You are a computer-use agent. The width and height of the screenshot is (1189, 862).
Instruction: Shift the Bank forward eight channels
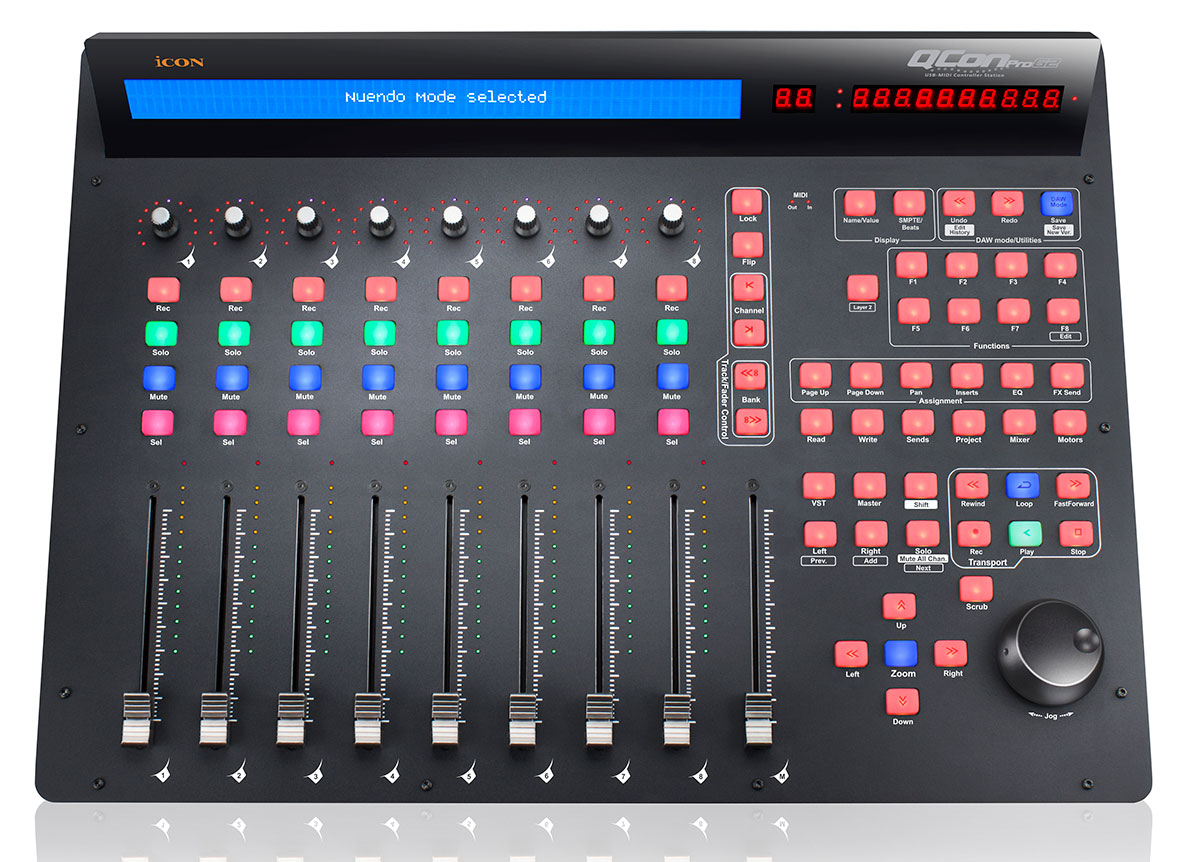[752, 420]
